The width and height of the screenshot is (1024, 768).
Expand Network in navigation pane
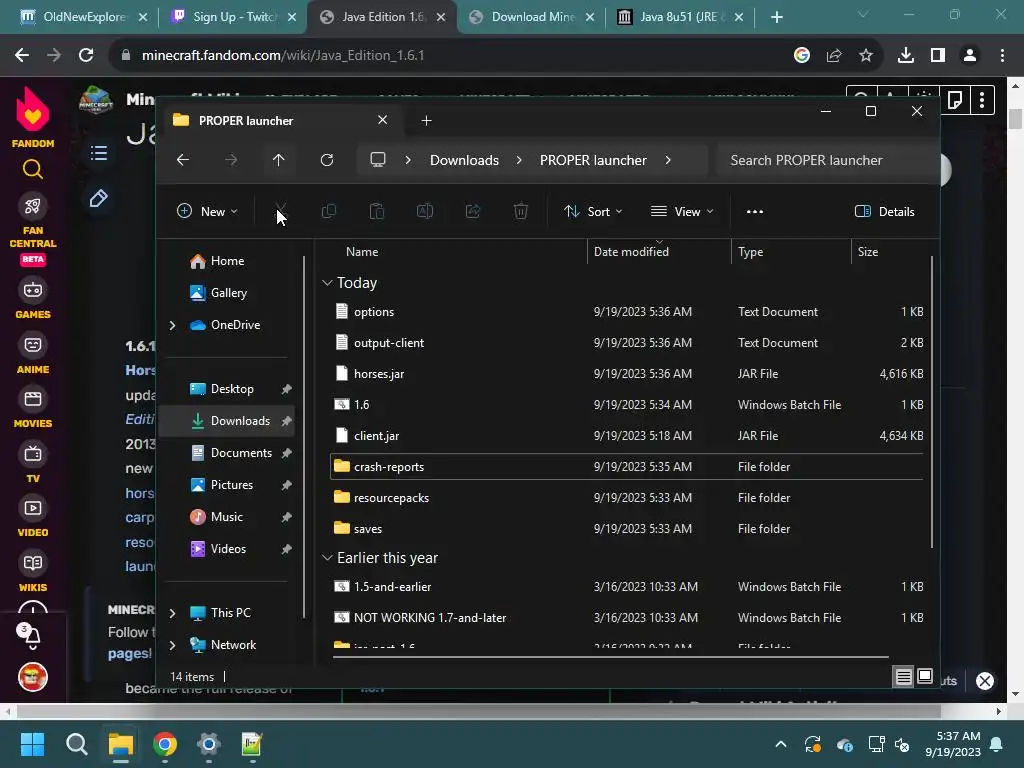tap(172, 645)
